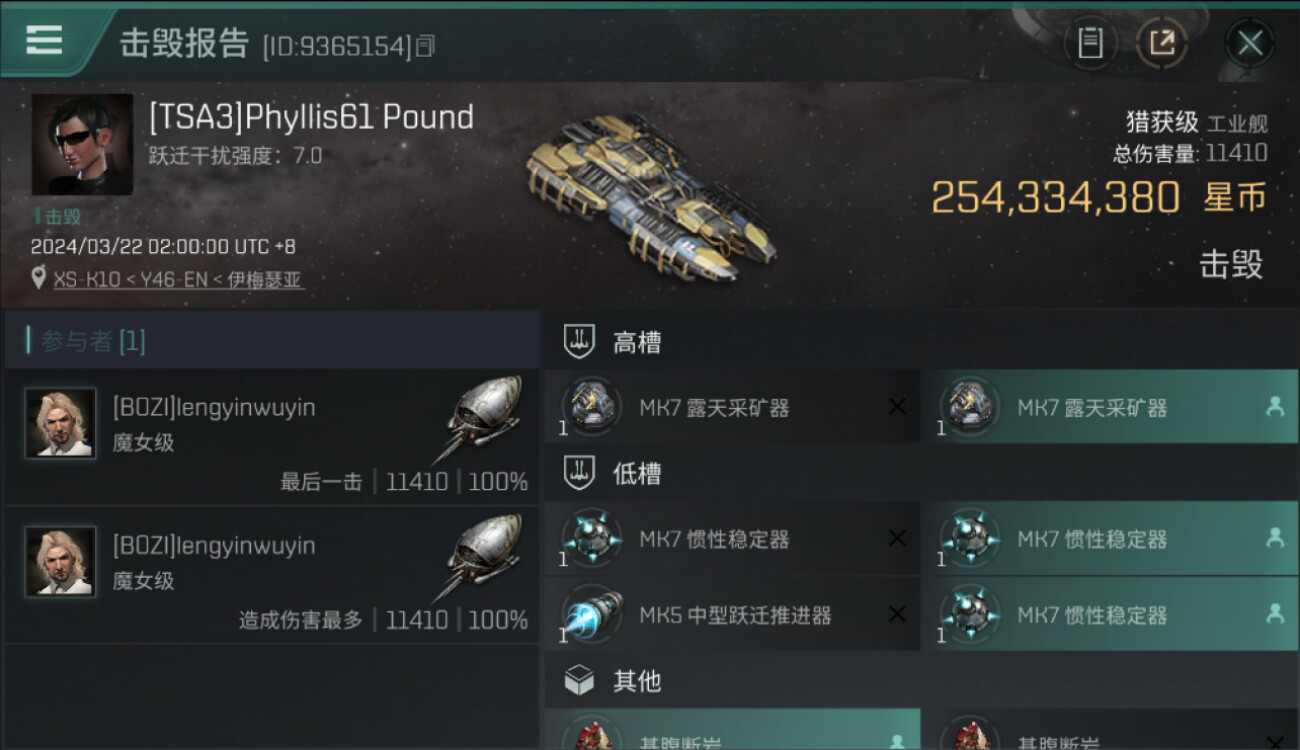Open lengyinwuyin's portrait in last-hit row
Image resolution: width=1300 pixels, height=750 pixels.
coord(61,423)
